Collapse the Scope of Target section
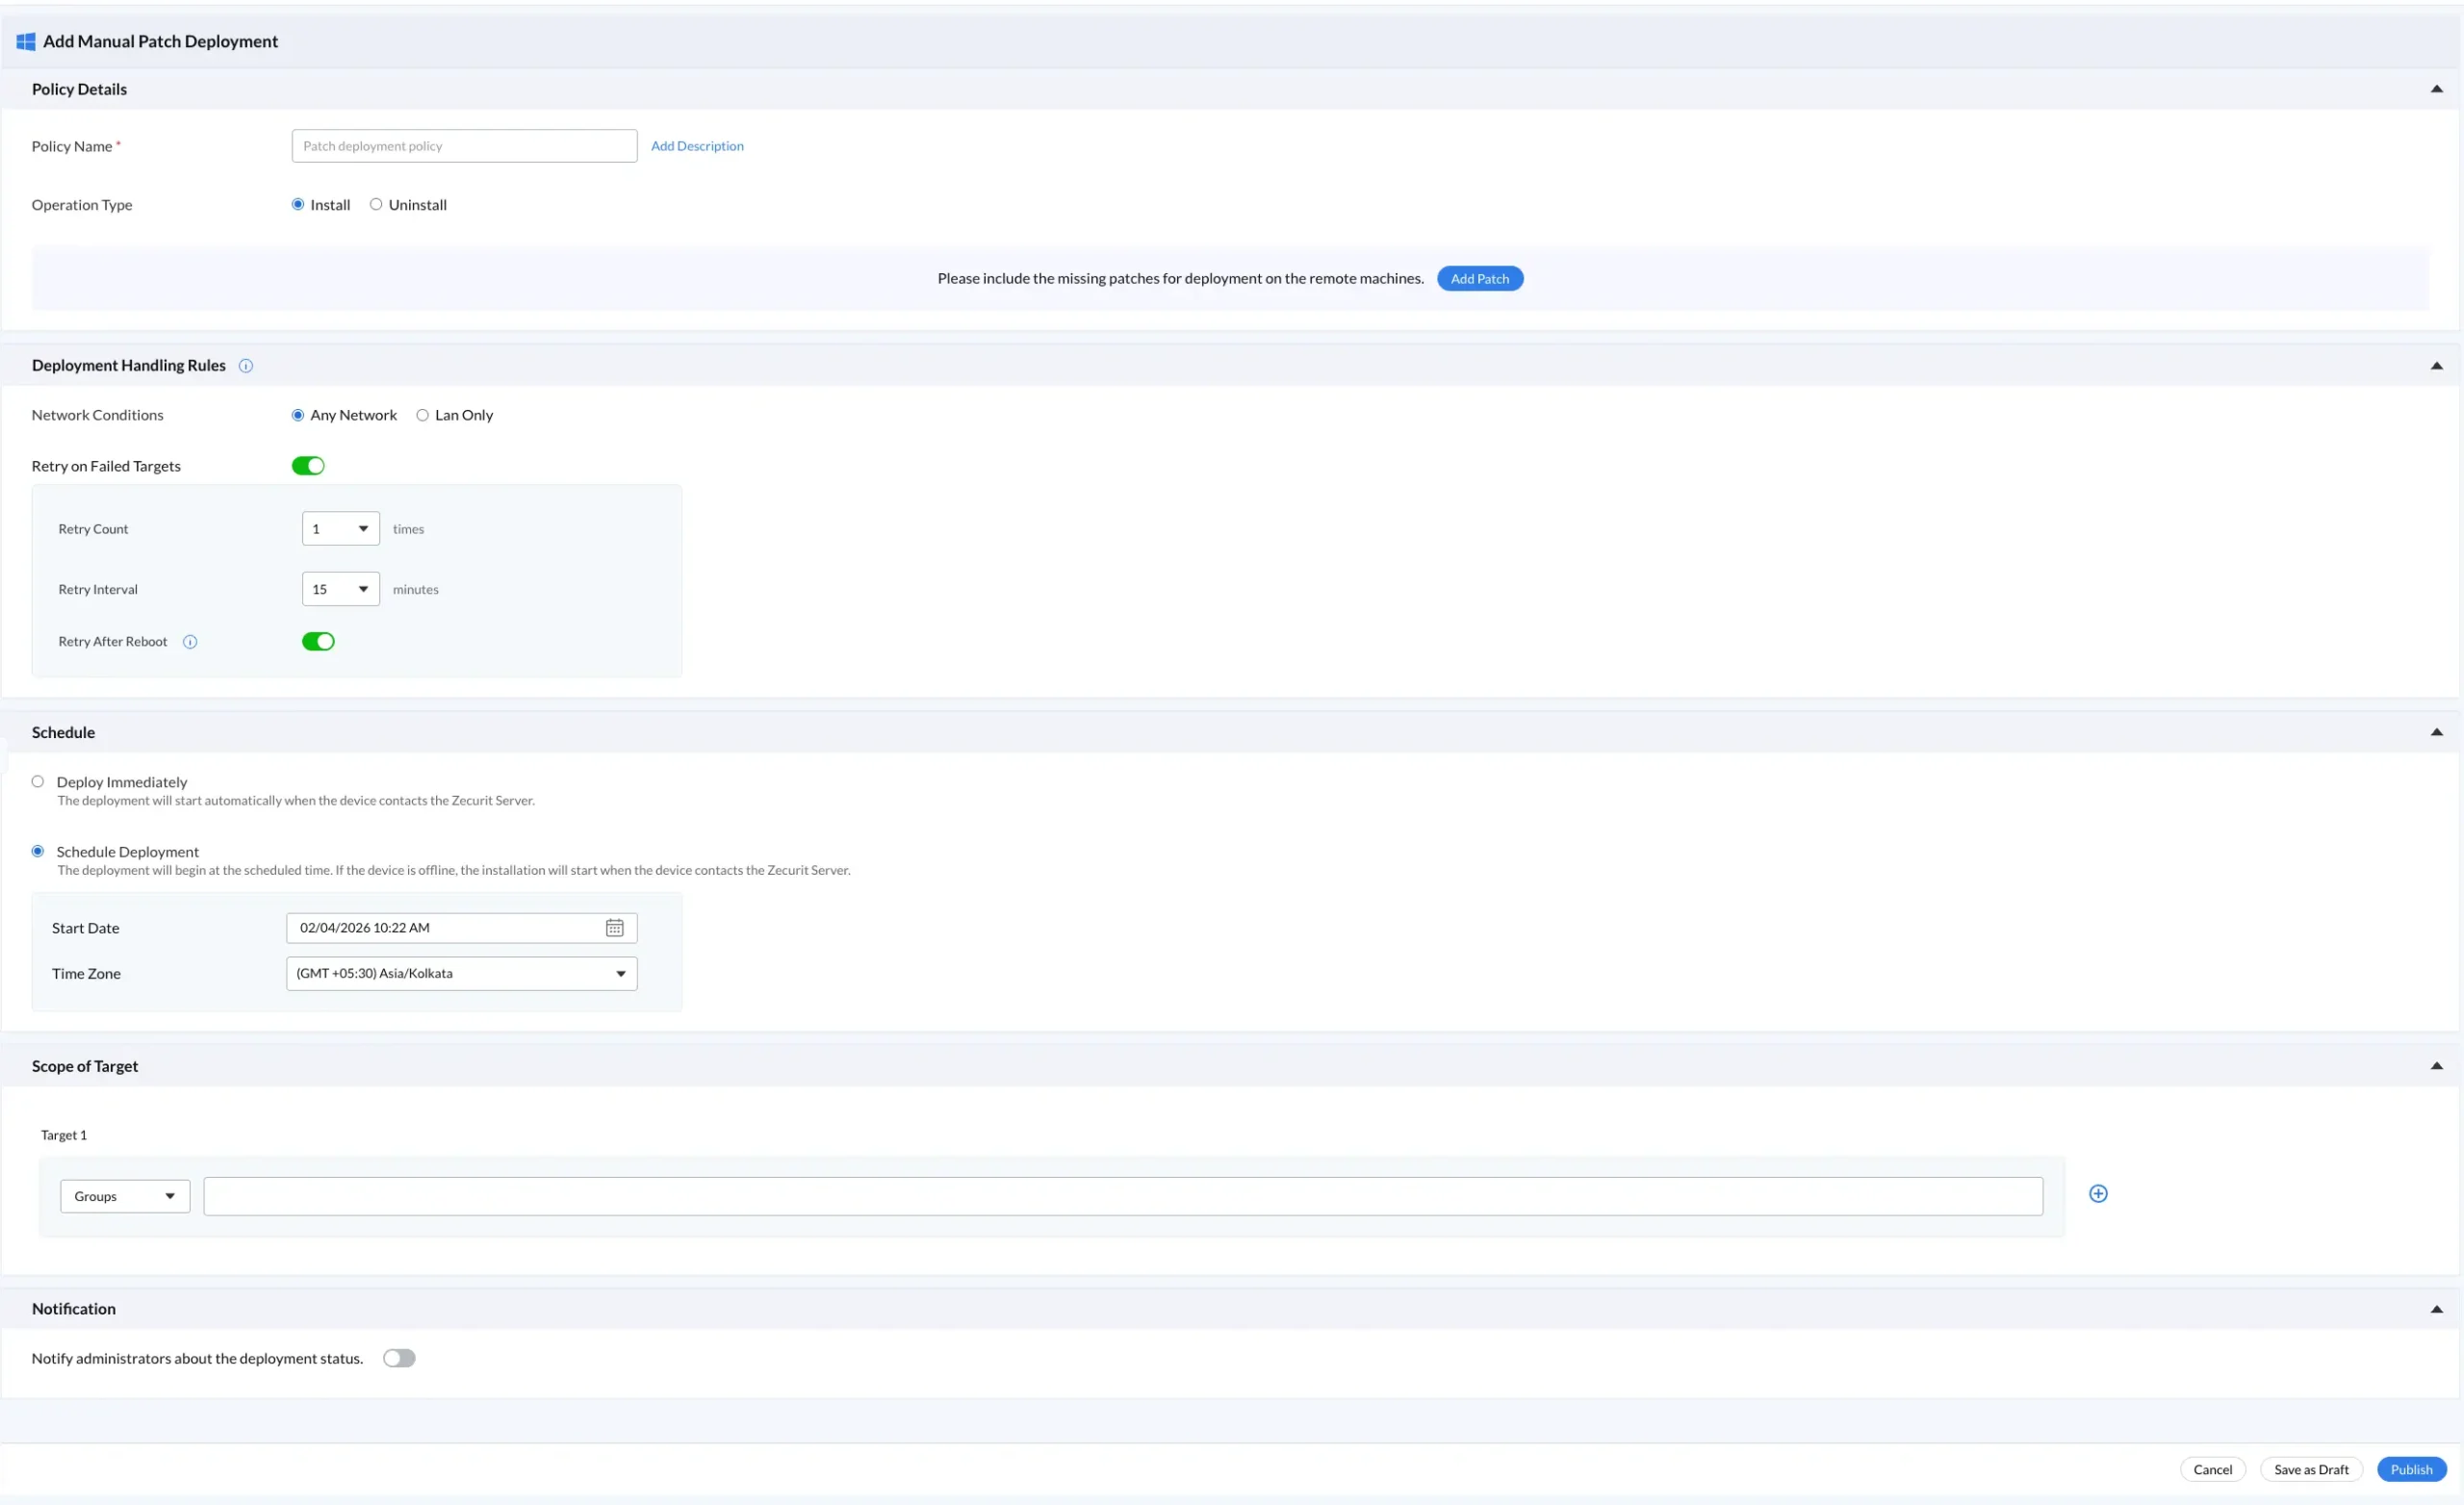The width and height of the screenshot is (2464, 1505). 2436,1066
